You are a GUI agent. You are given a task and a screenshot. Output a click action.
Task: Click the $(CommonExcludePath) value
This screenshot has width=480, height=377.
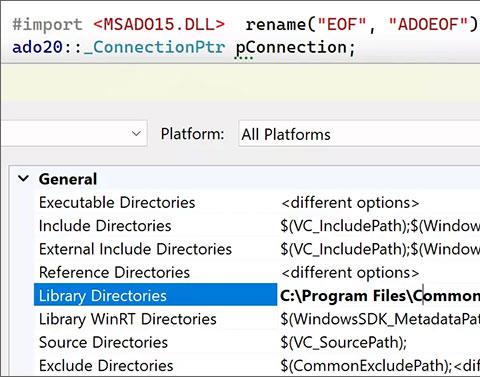coord(380,366)
